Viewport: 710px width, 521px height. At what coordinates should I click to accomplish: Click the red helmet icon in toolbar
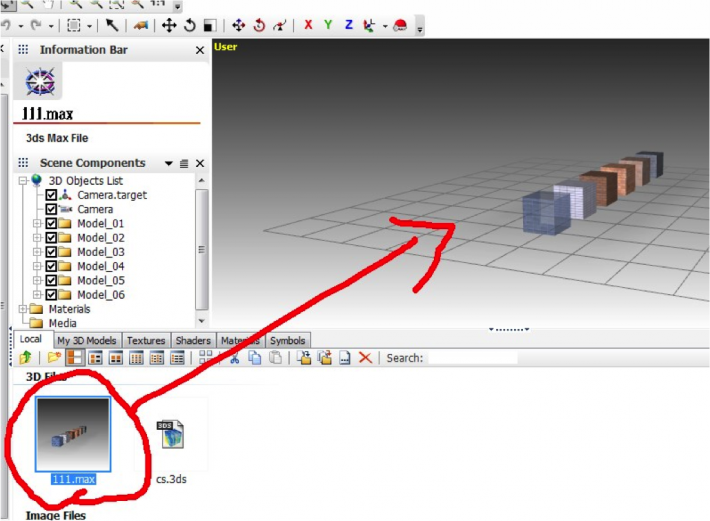tap(400, 25)
